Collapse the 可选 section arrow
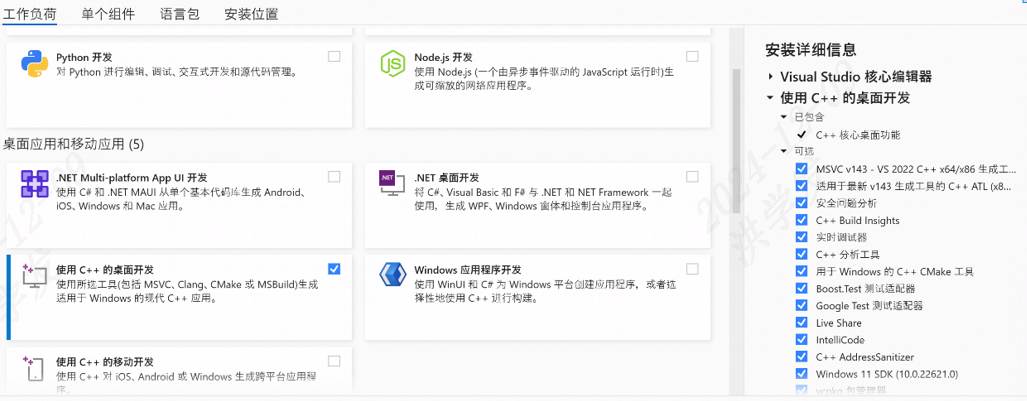 point(784,151)
